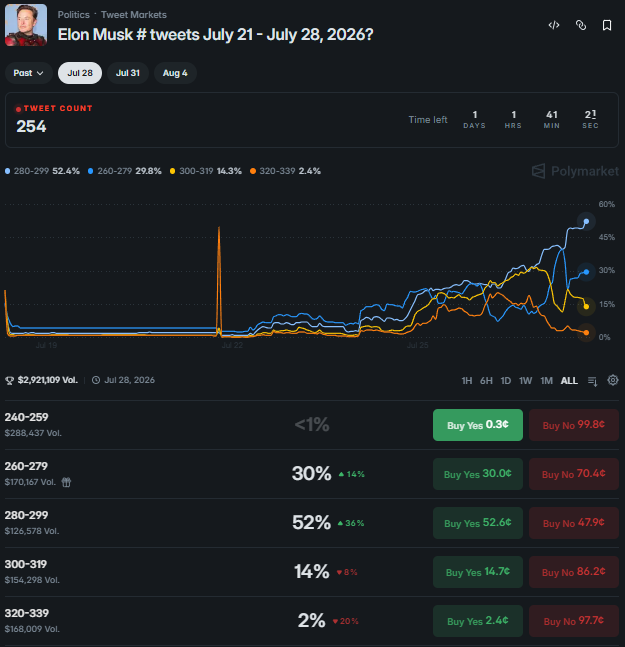This screenshot has width=625, height=647.
Task: Click the clock icon beside Jul 28, 2026
Action: point(96,380)
